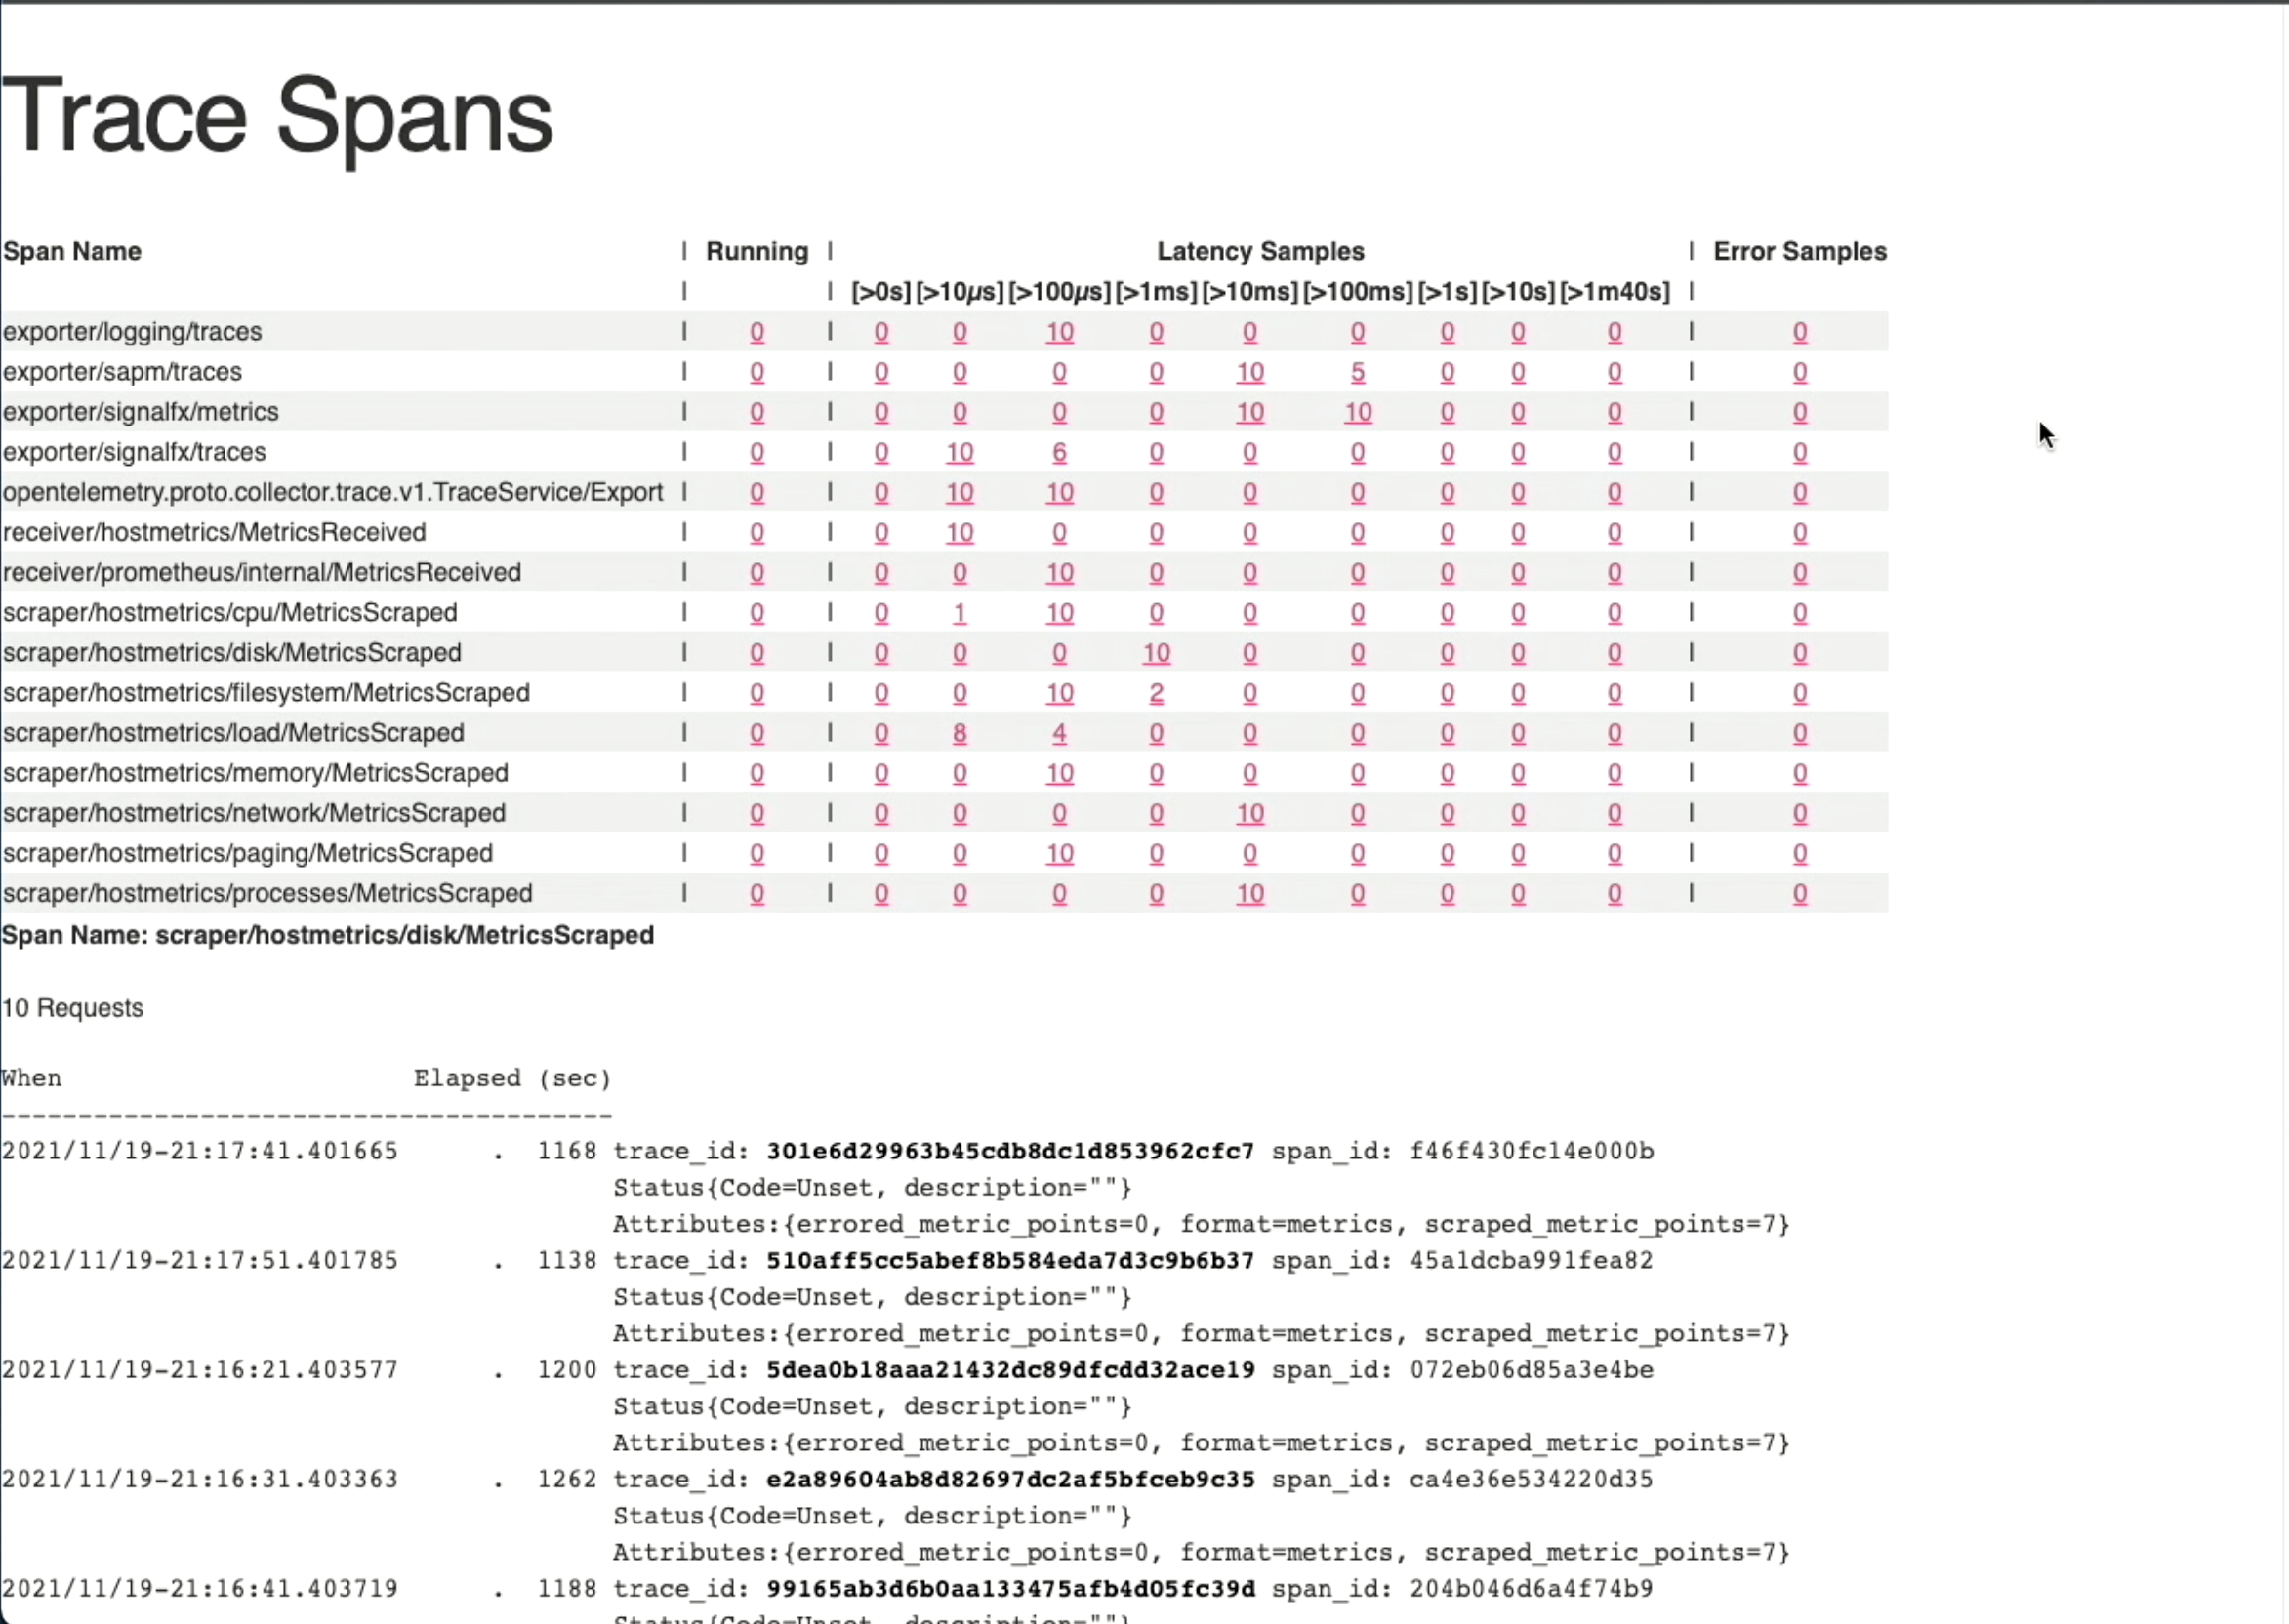The height and width of the screenshot is (1624, 2289).
Task: Open the 10 >100ms samples for scraper/hostmetrics/network/MetricsScraped
Action: click(x=1250, y=812)
